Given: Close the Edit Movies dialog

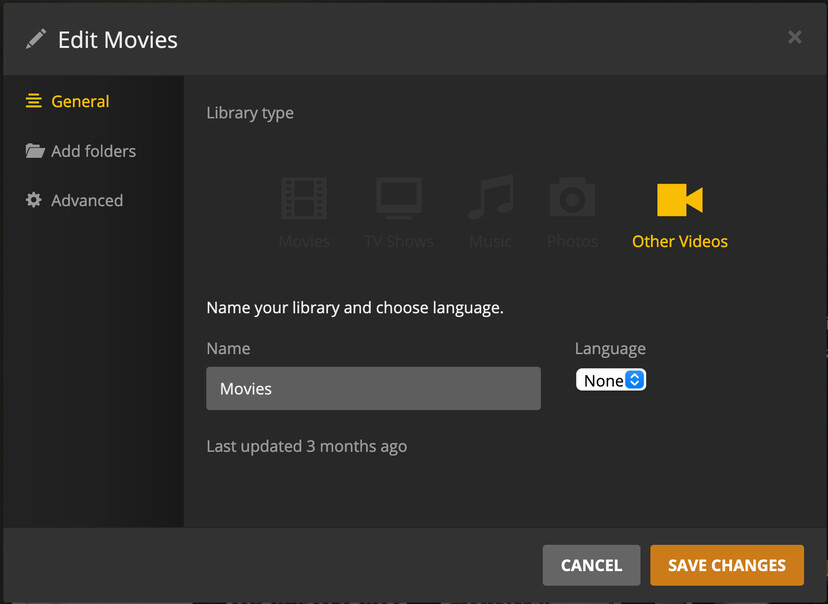Looking at the screenshot, I should pyautogui.click(x=795, y=37).
